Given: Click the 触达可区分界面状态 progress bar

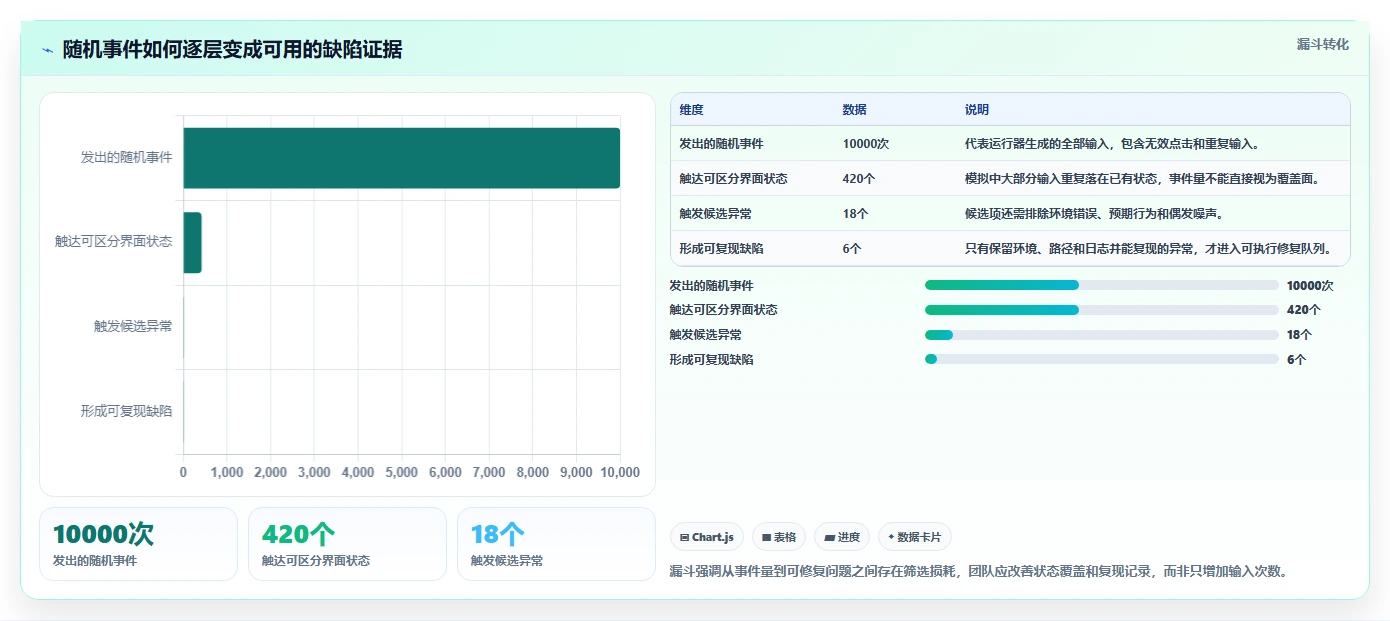Looking at the screenshot, I should coord(1102,310).
